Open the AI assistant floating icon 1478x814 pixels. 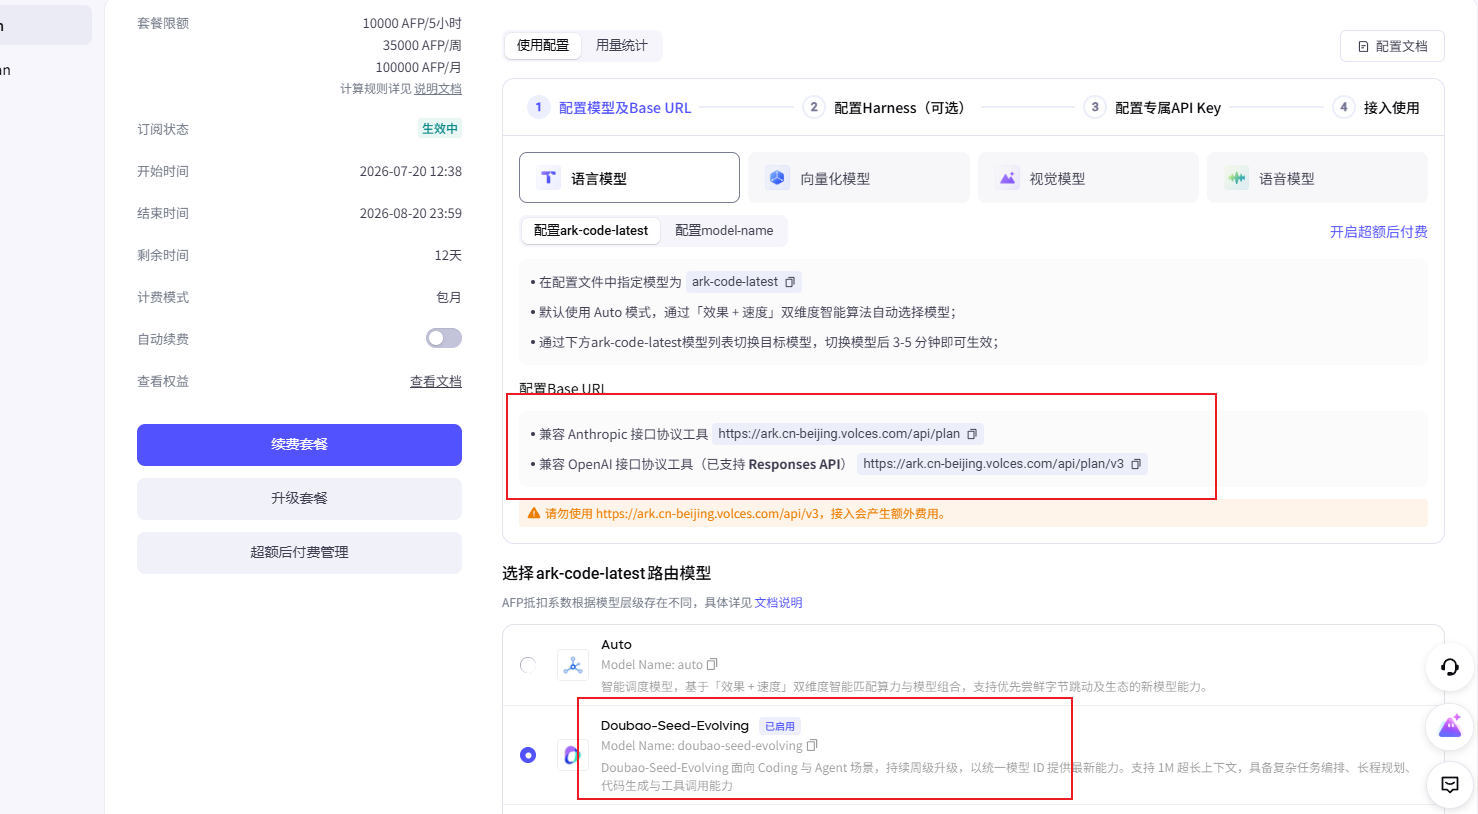[x=1450, y=726]
